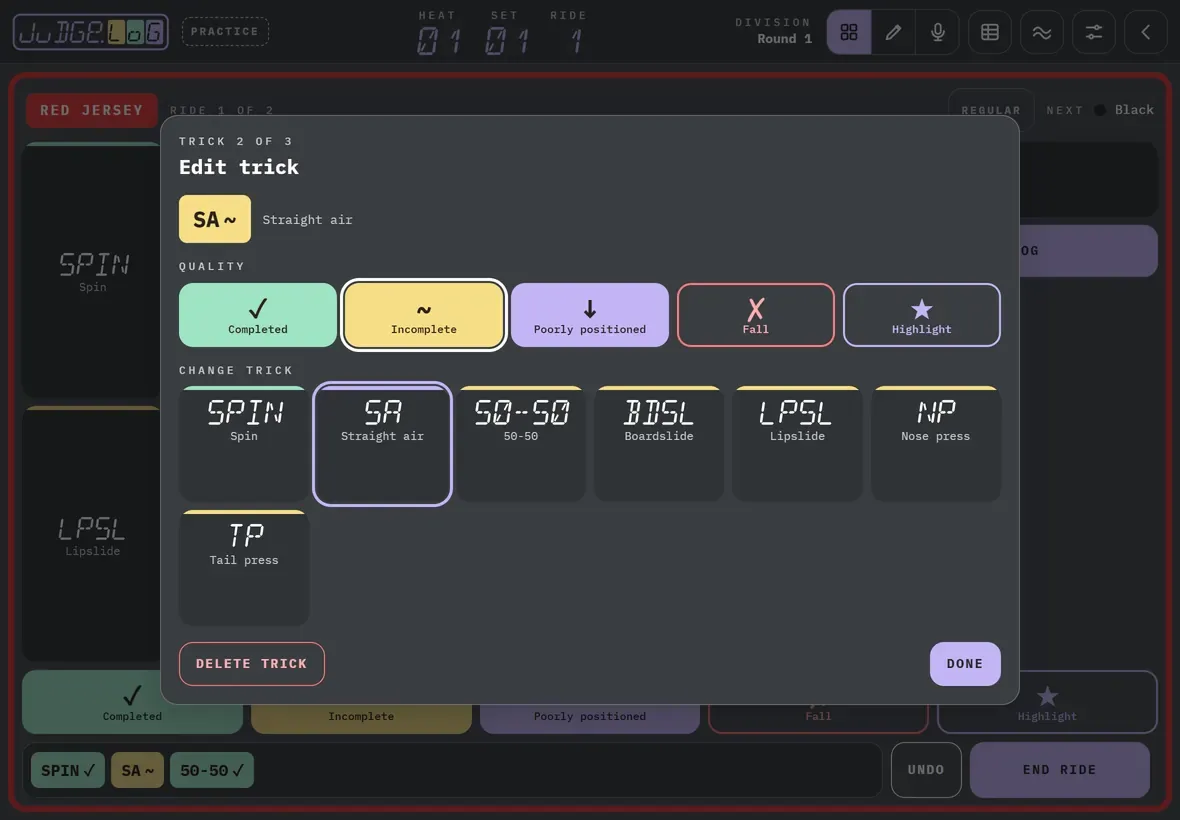Change trick to Nose press
Image resolution: width=1180 pixels, height=820 pixels.
tap(935, 444)
